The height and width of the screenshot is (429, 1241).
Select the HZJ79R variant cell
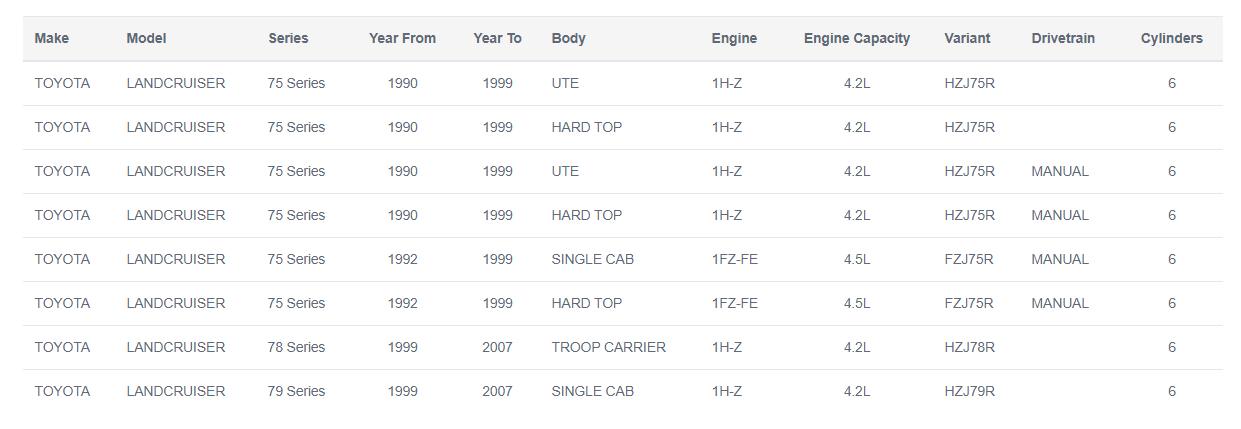969,391
